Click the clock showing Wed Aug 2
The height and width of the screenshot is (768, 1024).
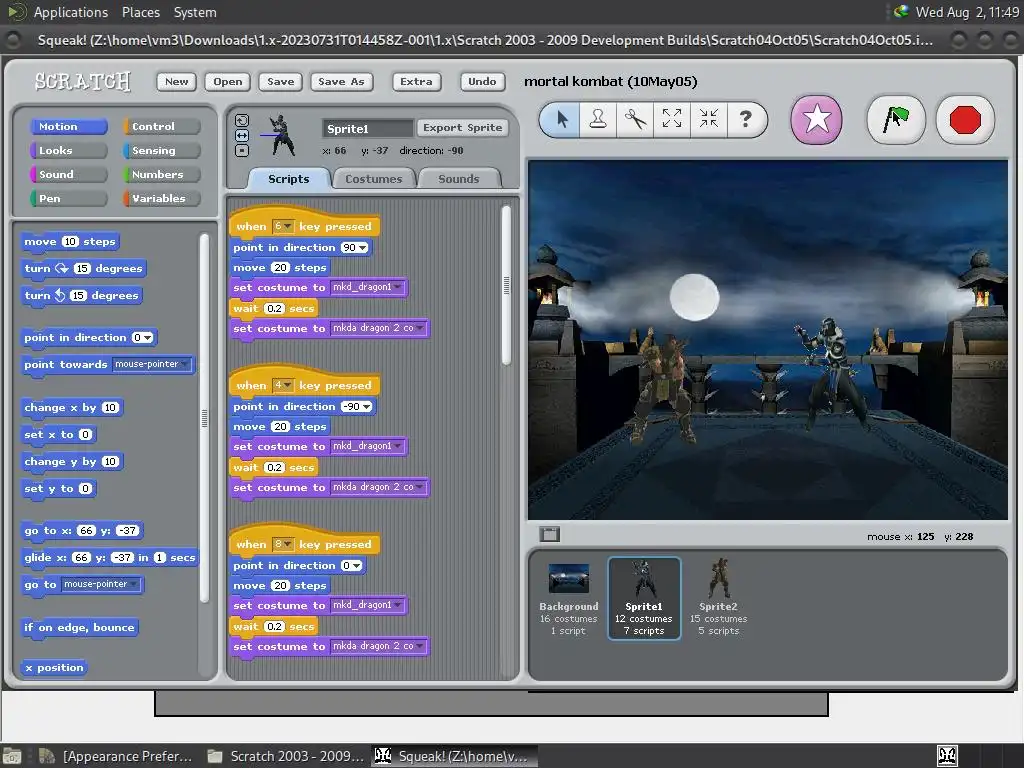tap(967, 12)
